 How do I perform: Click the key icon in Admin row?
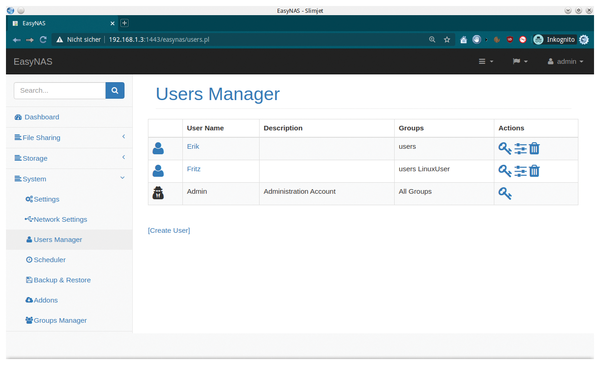(x=505, y=193)
